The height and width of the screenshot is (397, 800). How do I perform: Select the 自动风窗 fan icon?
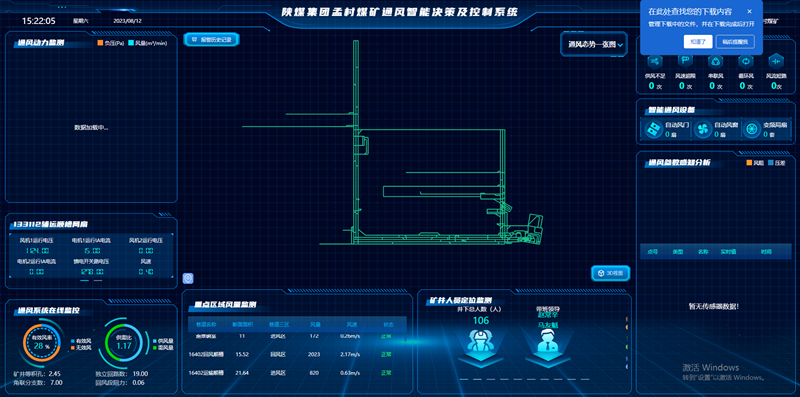coord(702,130)
